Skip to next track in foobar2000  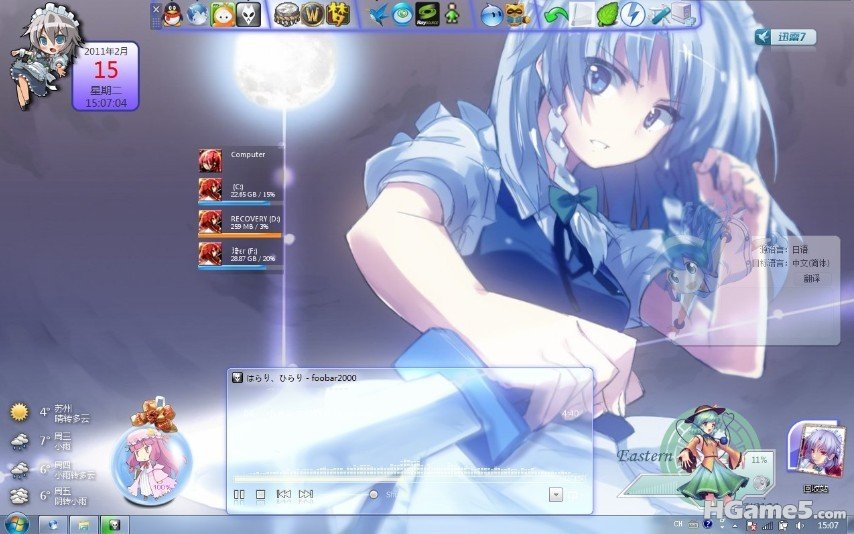pos(306,494)
